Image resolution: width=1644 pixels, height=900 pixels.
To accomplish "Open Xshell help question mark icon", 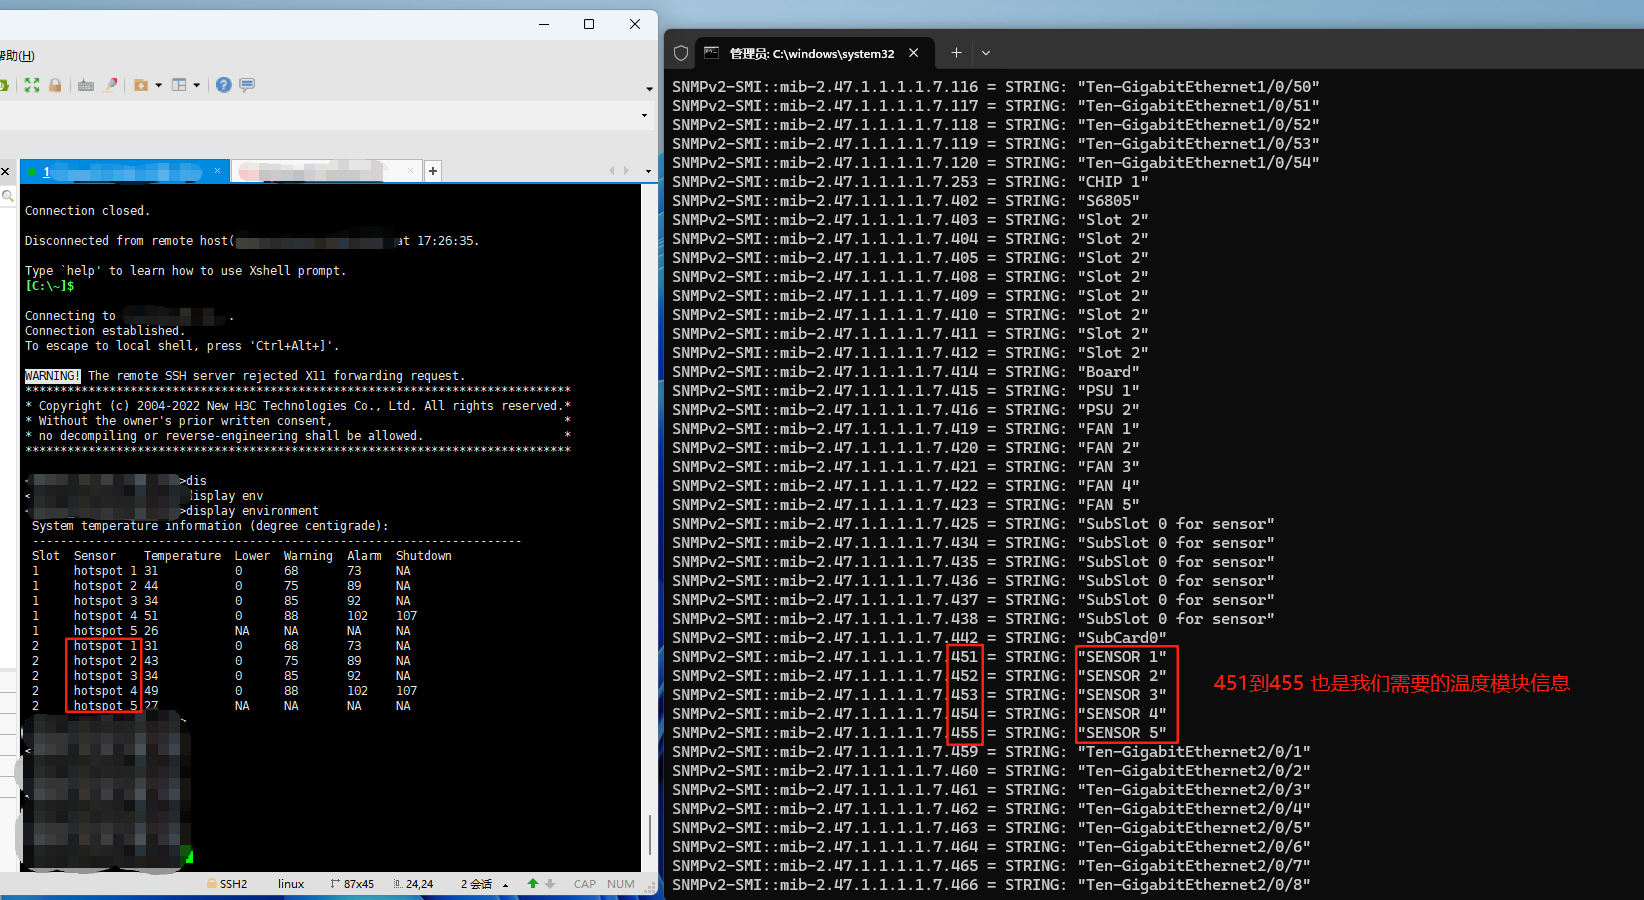I will pyautogui.click(x=223, y=85).
